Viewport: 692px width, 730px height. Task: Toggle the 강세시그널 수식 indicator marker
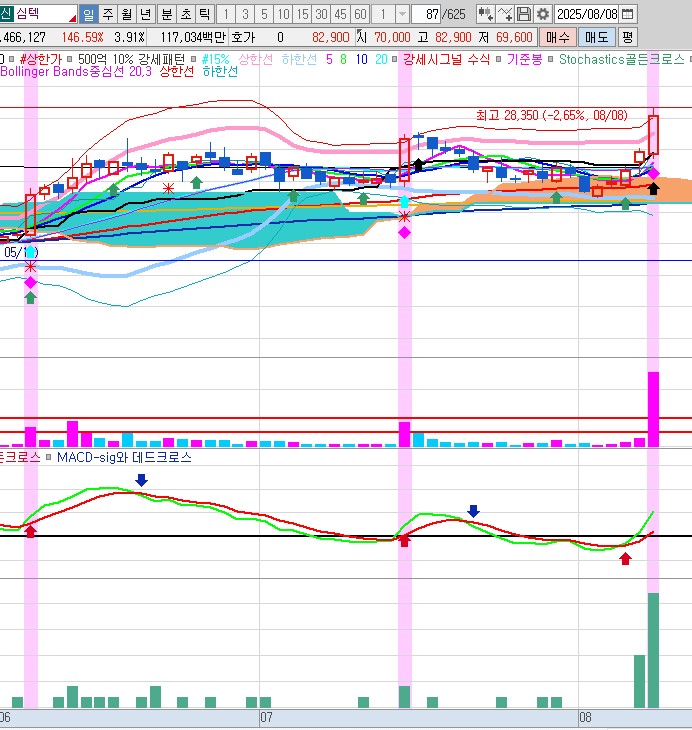394,59
